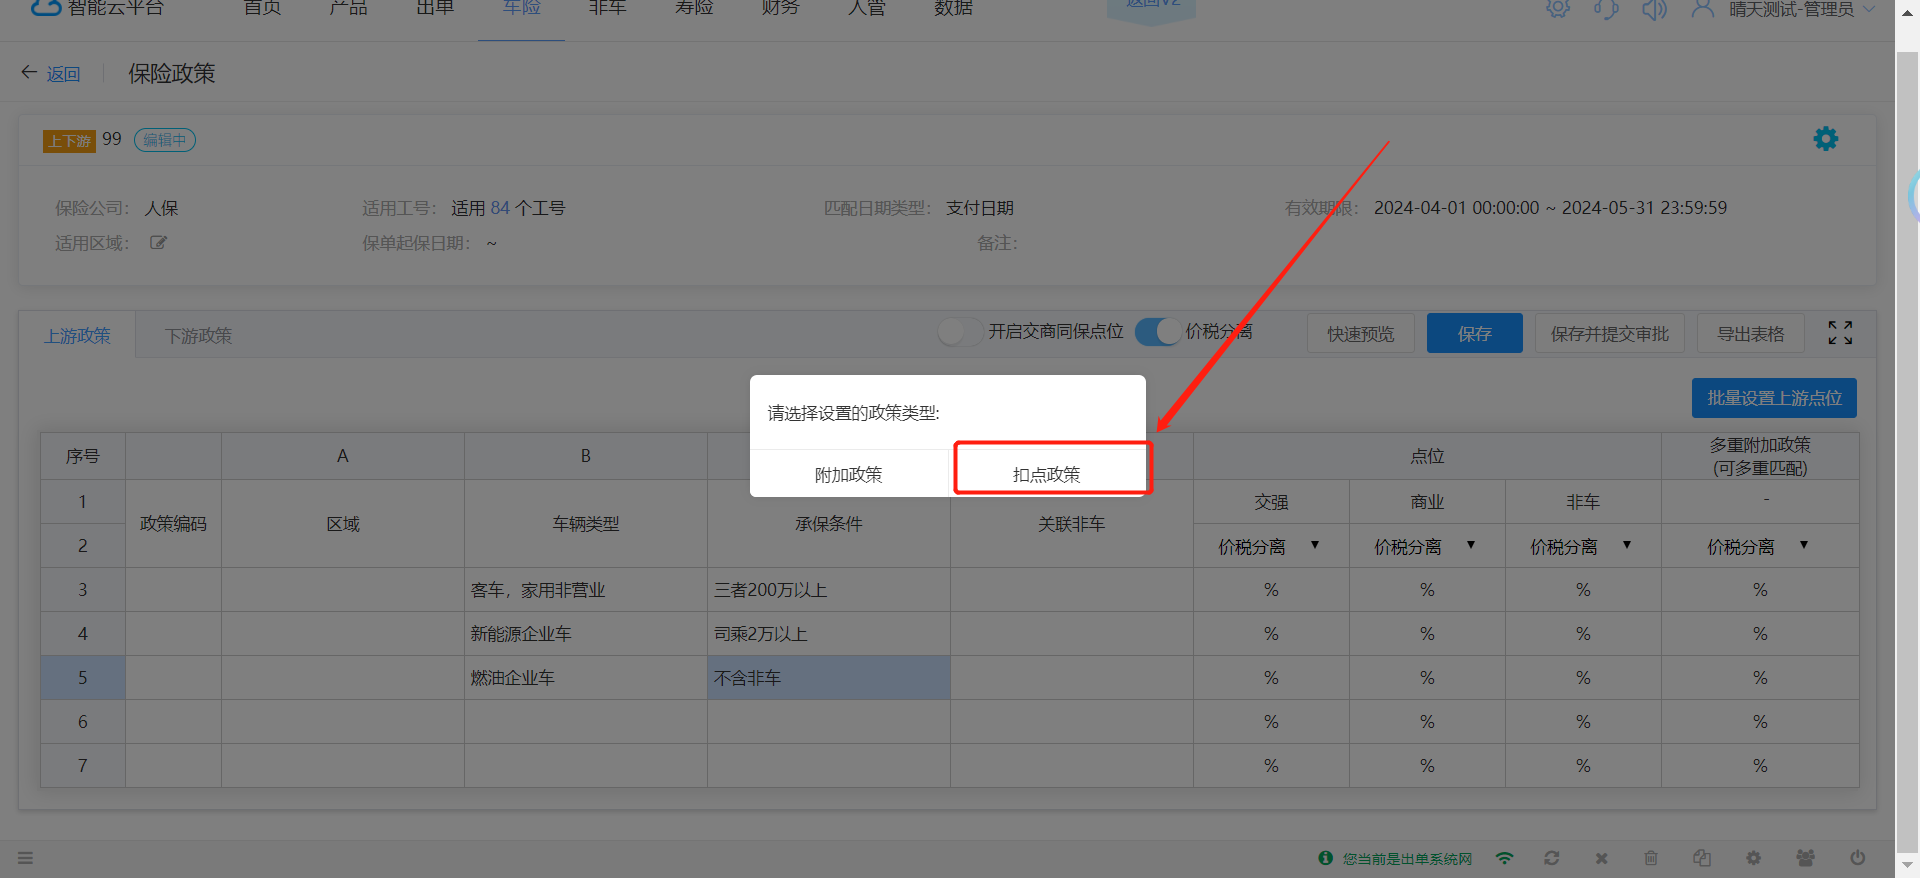Select the 司乘2万以上 cell

[829, 634]
